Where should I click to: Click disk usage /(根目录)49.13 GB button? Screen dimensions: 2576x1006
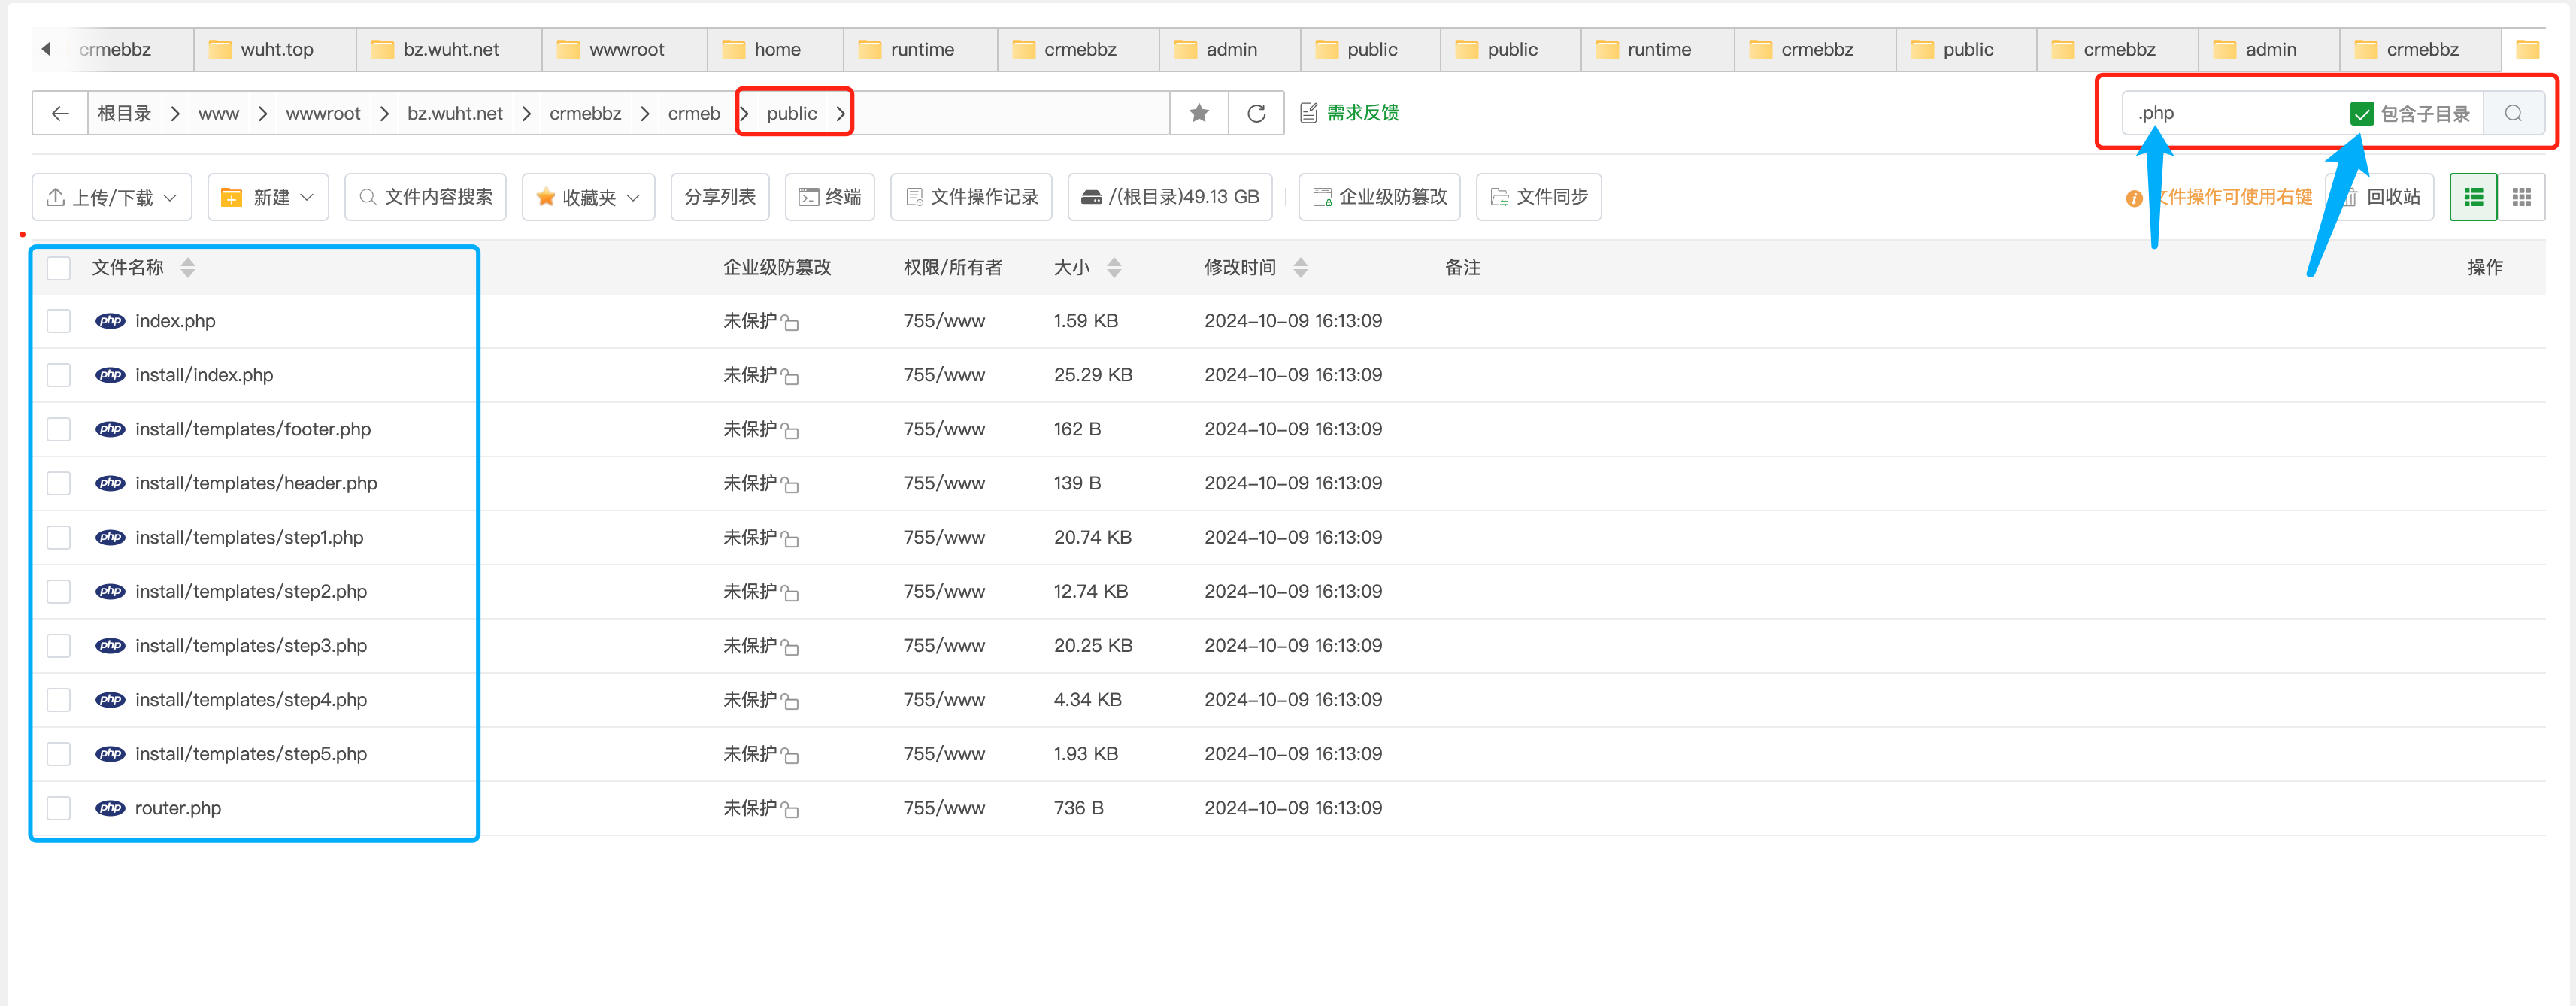click(x=1170, y=197)
